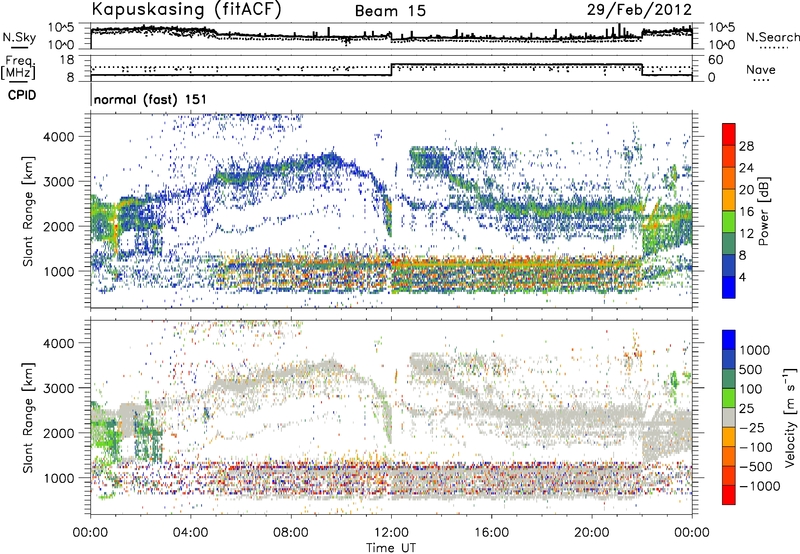Viewport: 800px width, 554px height.
Task: Click the Kapuskasing (fitACF) title
Action: coord(186,9)
